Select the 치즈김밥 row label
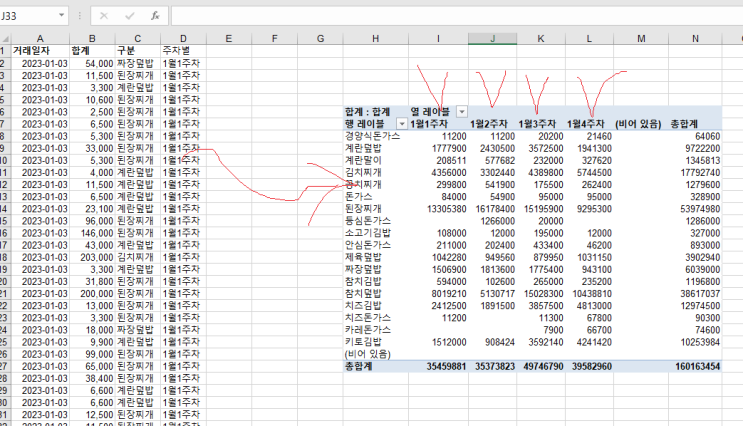 pyautogui.click(x=363, y=306)
